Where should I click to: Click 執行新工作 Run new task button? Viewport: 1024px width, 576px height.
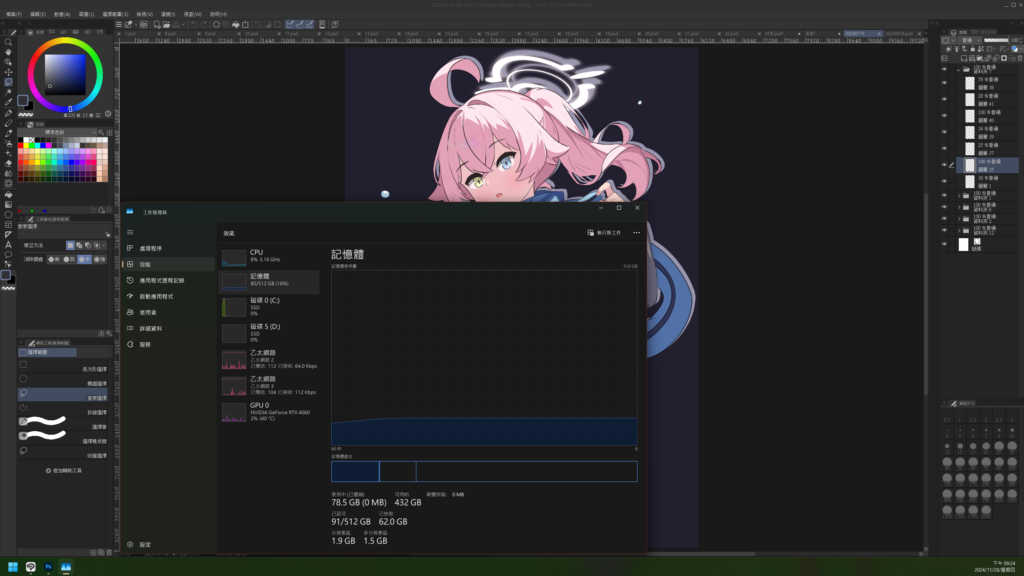tap(604, 232)
